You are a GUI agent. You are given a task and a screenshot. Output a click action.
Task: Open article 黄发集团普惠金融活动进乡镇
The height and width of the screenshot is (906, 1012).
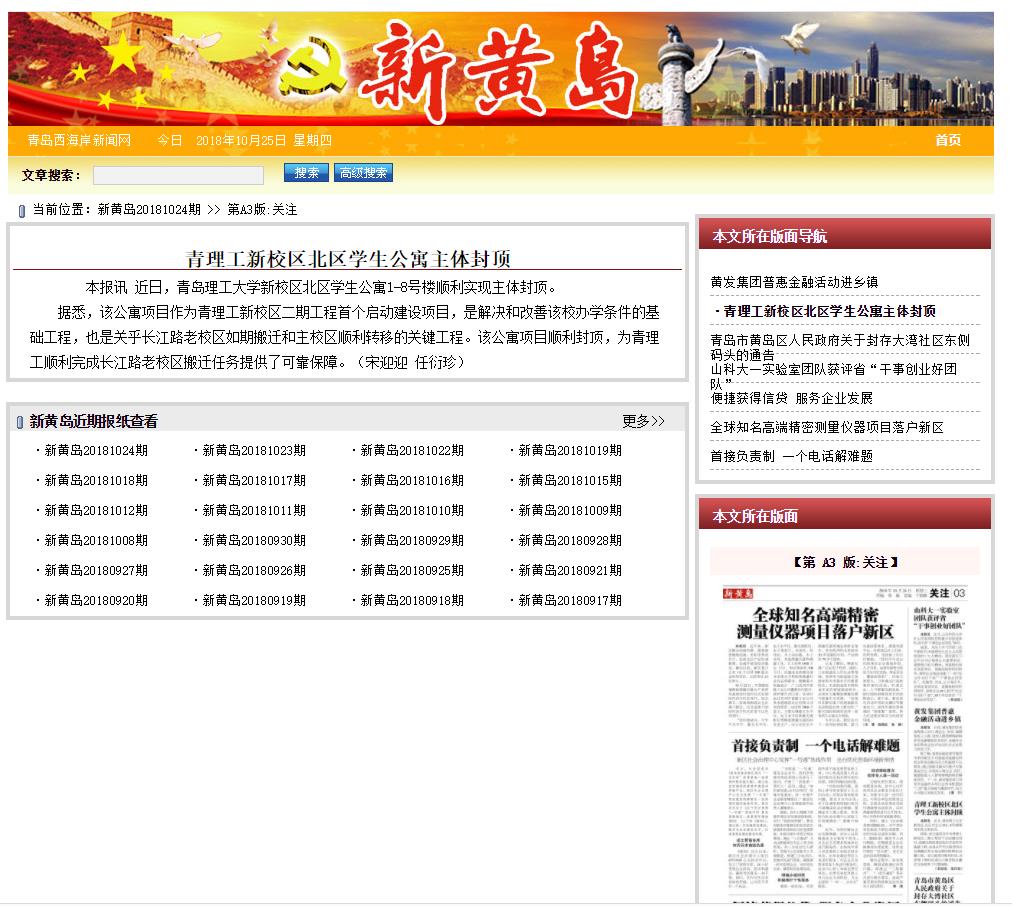(794, 282)
